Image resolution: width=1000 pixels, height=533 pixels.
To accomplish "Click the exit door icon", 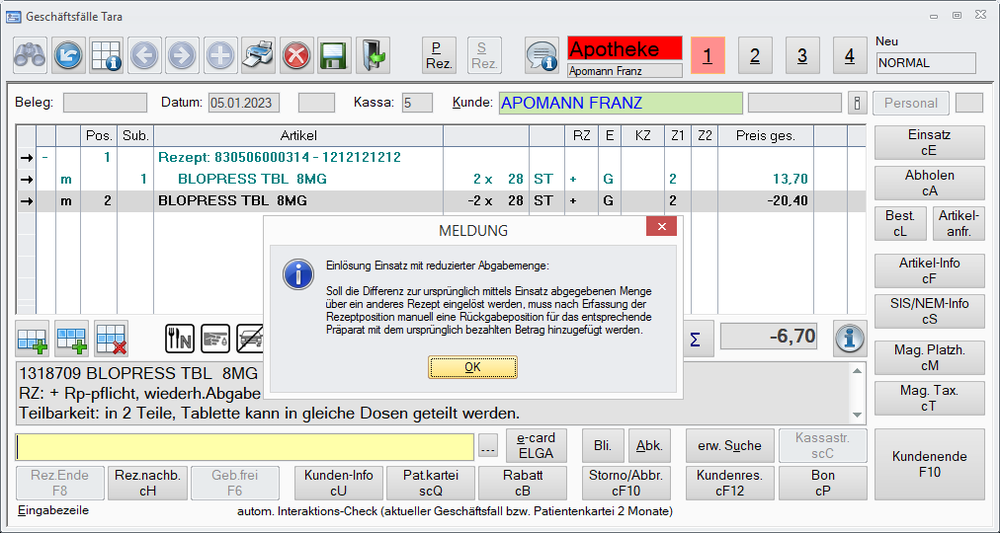I will (372, 54).
